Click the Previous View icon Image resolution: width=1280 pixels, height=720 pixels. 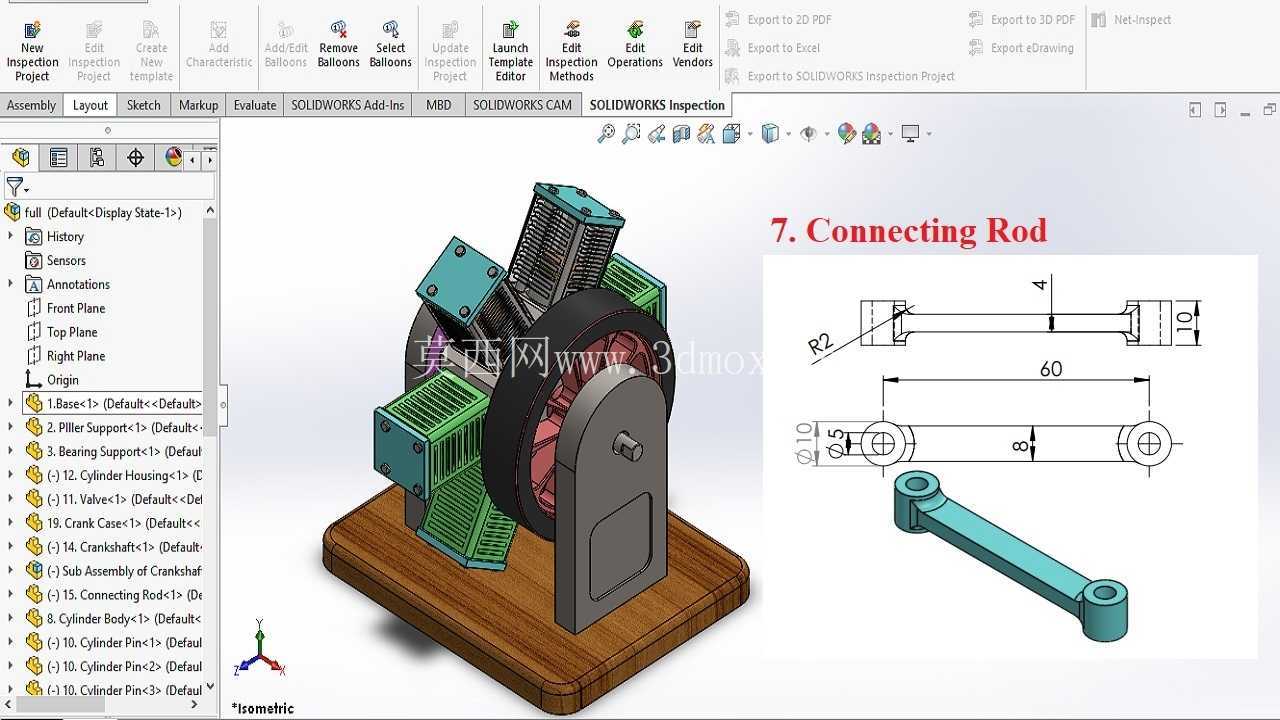pyautogui.click(x=657, y=133)
